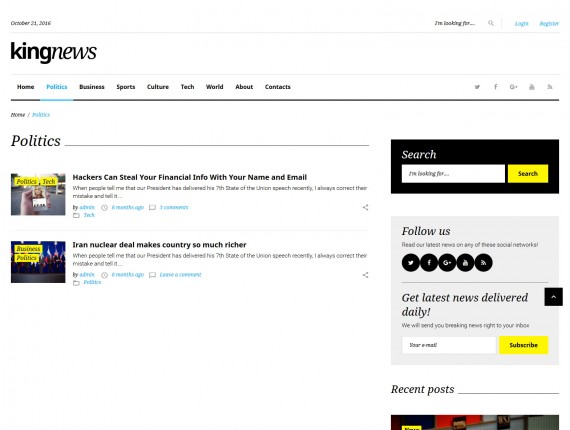Open the Contacts menu item
This screenshot has width=570, height=430.
278,87
